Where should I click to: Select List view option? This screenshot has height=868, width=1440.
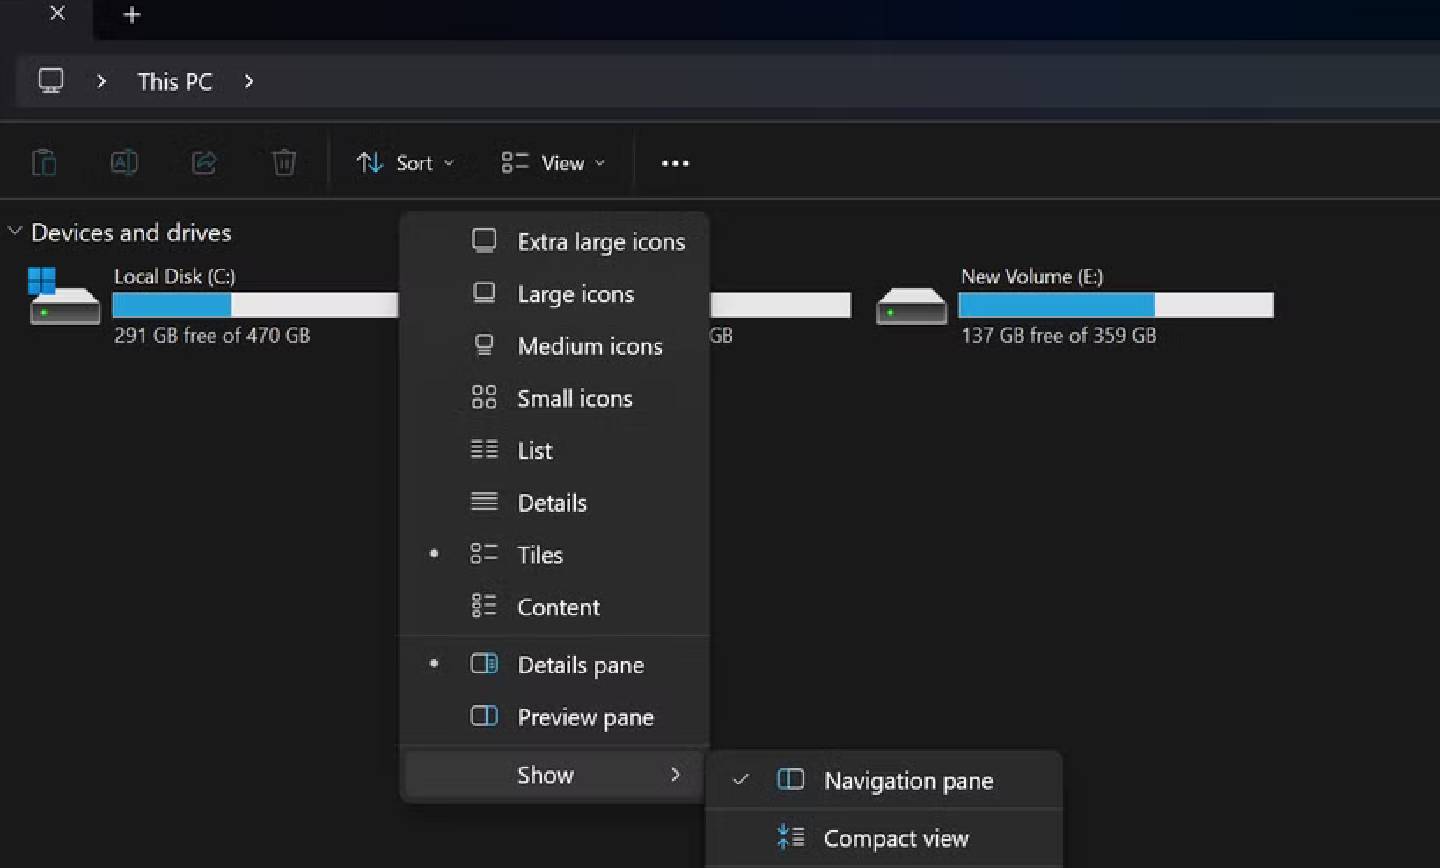[555, 450]
